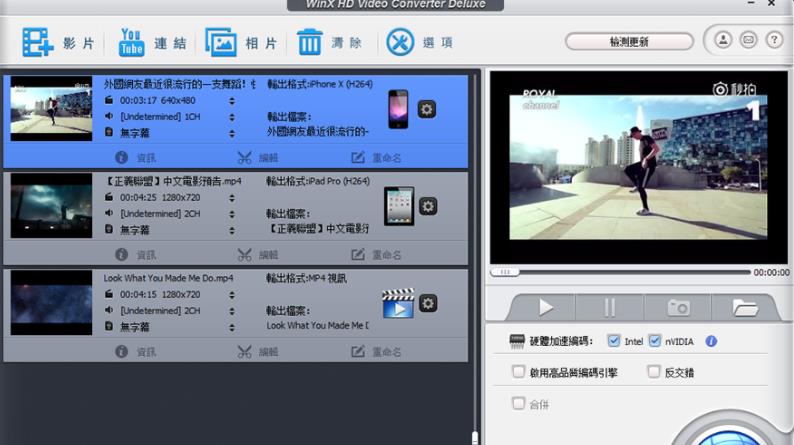Click 'Look What You Made Me Do.mp4' filename
The height and width of the screenshot is (445, 794).
(x=168, y=278)
